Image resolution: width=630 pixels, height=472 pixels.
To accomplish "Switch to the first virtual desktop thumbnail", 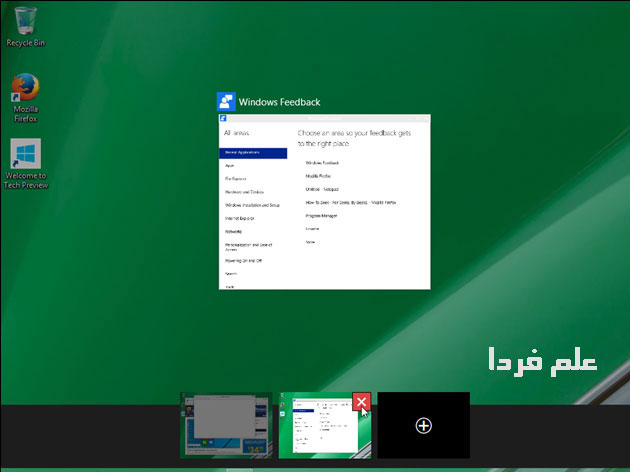I will 225,425.
